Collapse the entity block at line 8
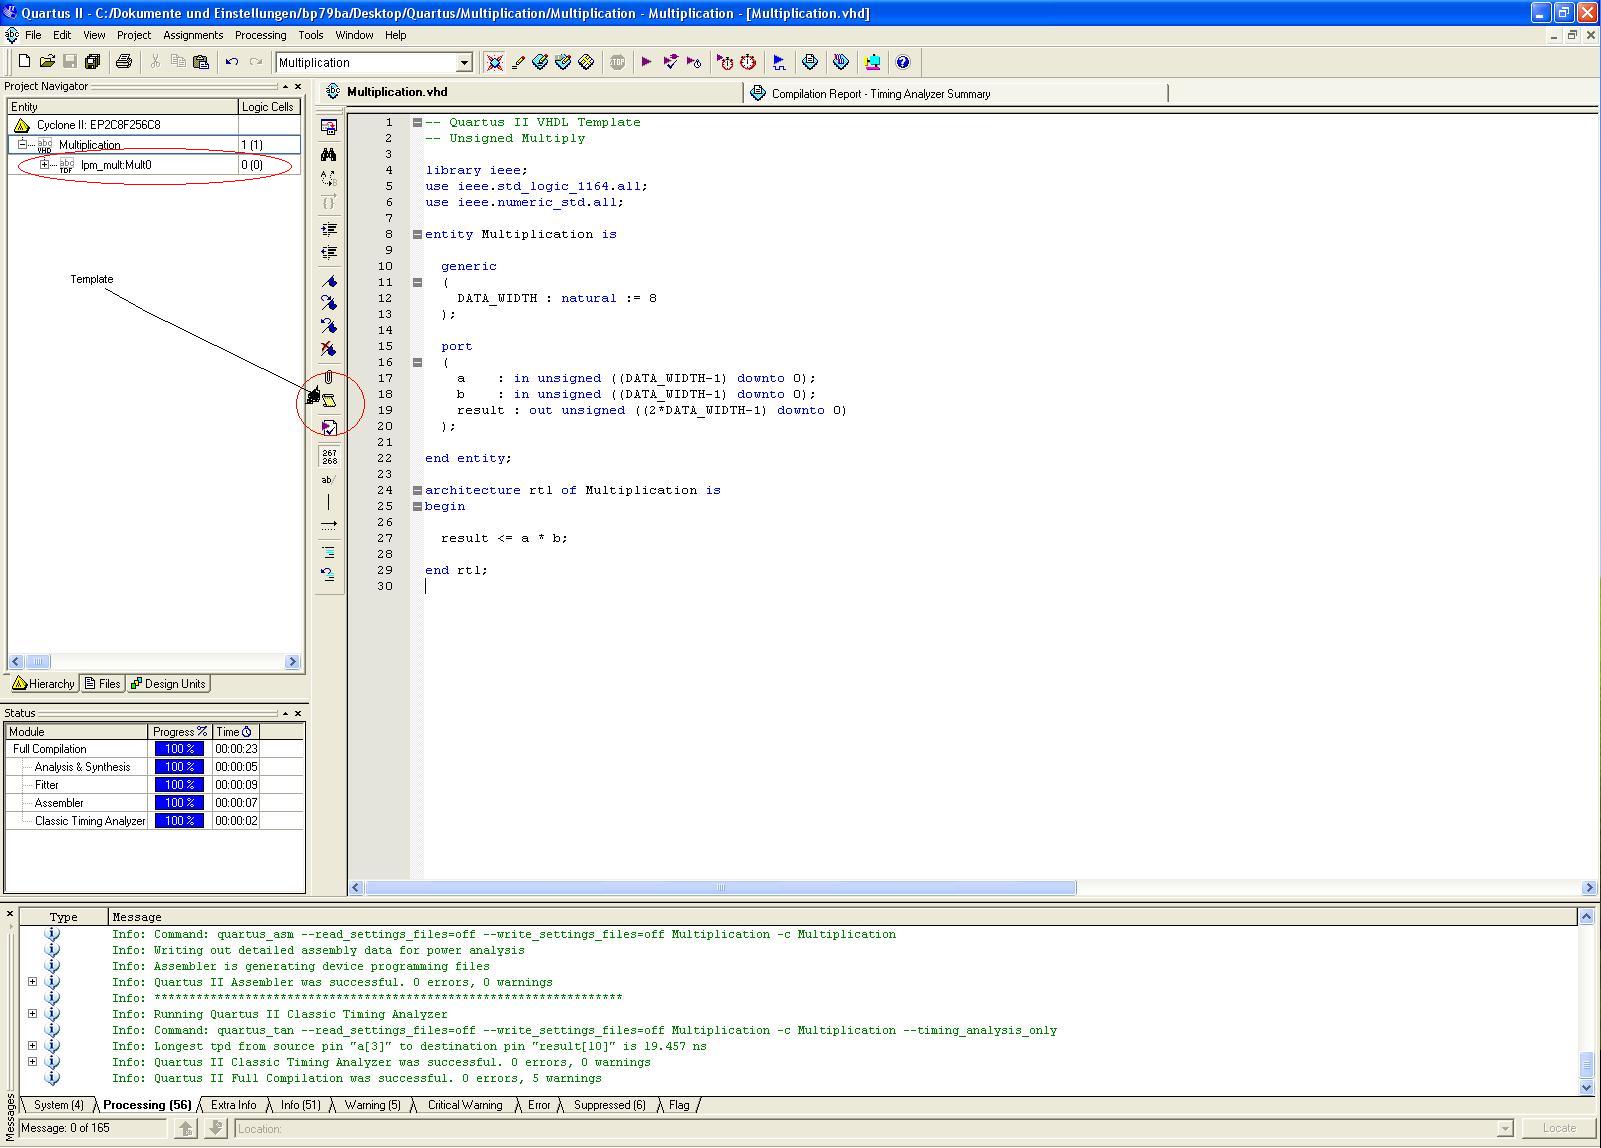The height and width of the screenshot is (1148, 1601). click(x=417, y=234)
